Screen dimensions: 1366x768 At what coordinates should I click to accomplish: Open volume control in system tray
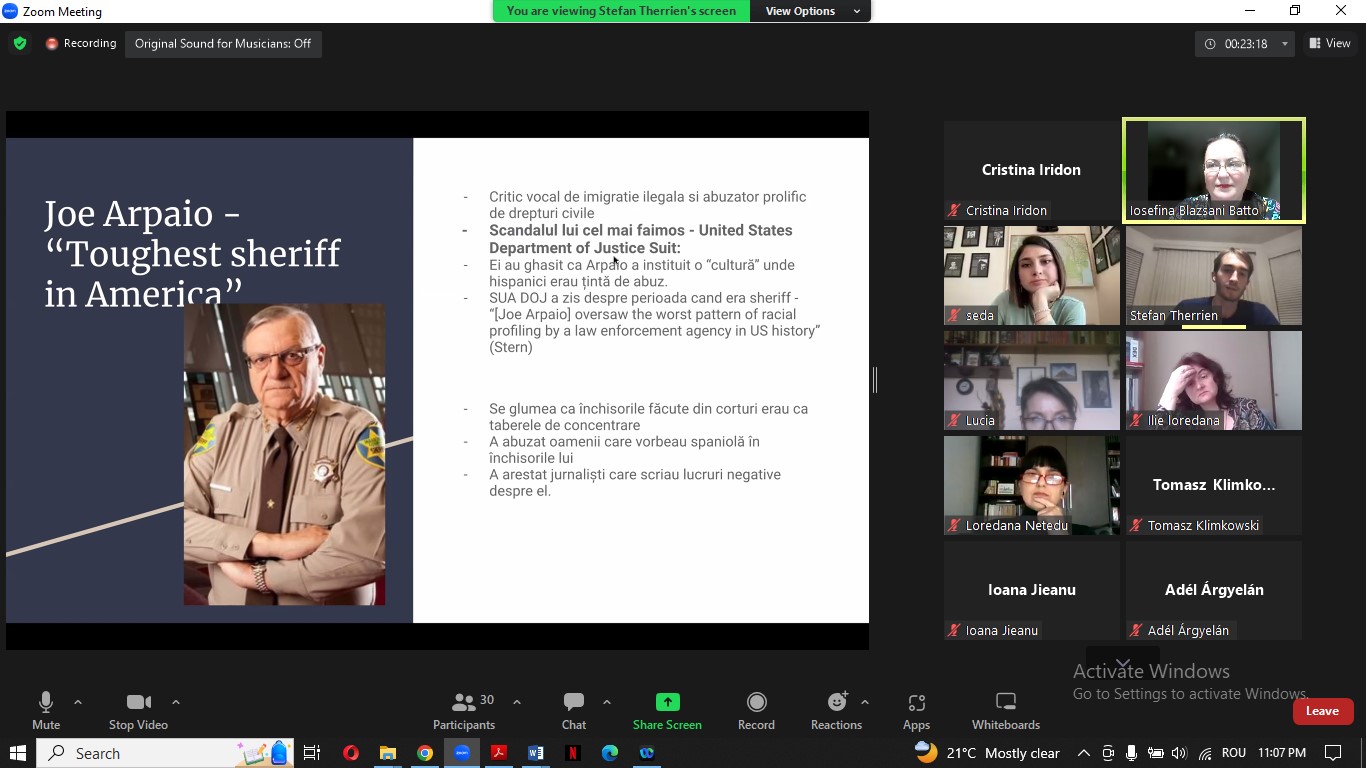[1179, 753]
